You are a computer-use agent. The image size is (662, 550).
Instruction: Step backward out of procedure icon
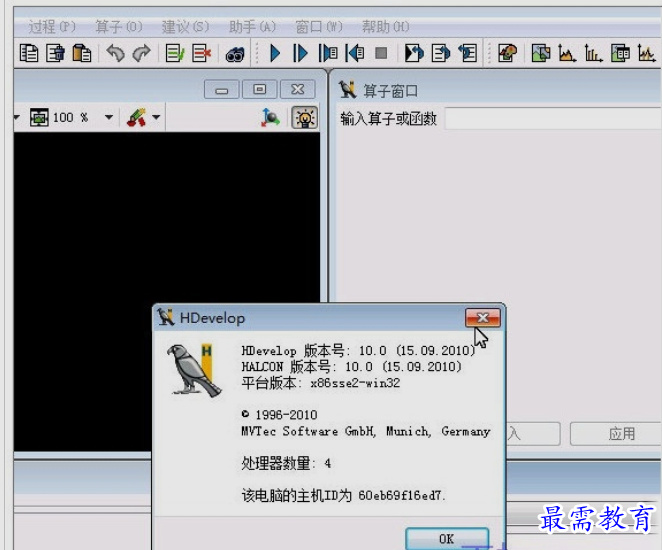click(x=355, y=54)
